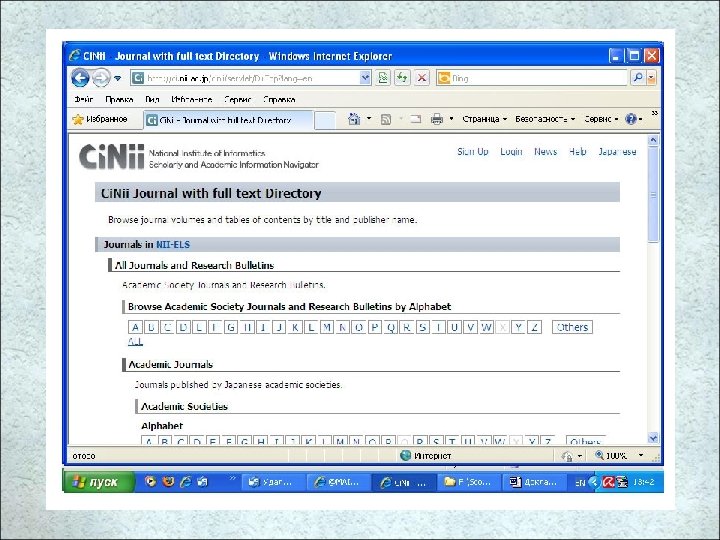Click the page scrollbar up arrow

(653, 141)
